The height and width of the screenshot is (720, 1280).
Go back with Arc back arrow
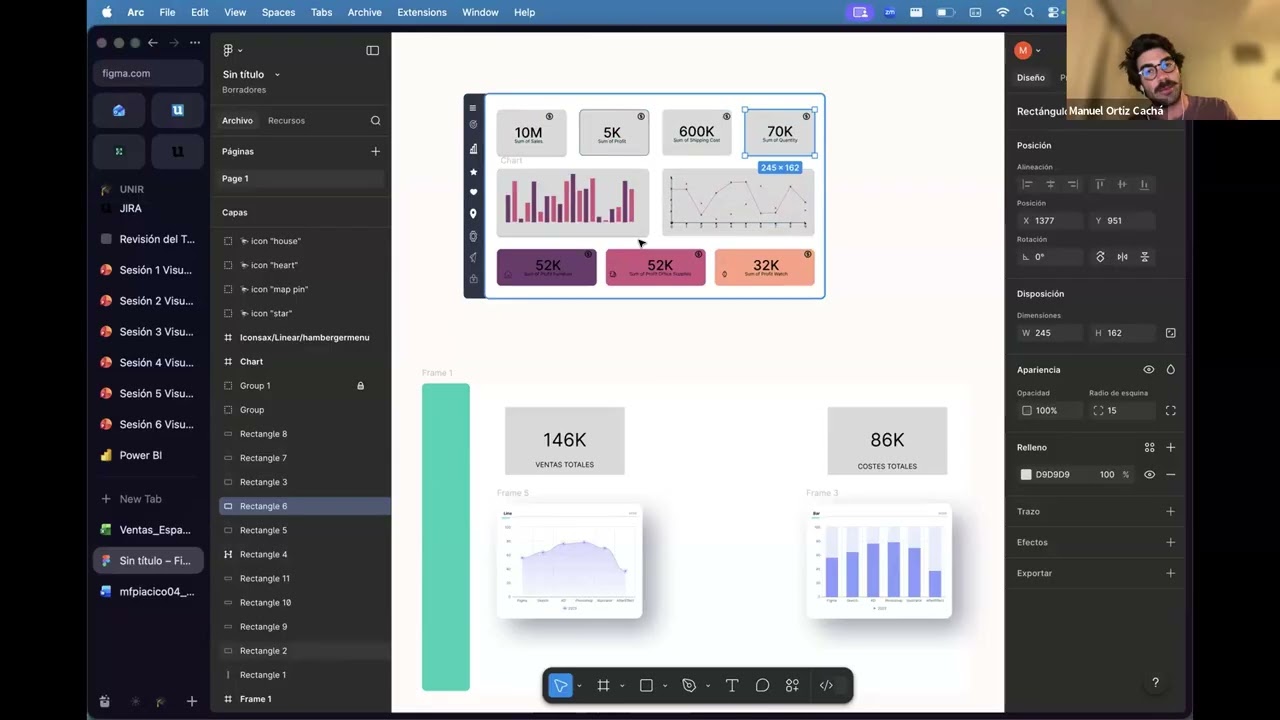coord(152,43)
